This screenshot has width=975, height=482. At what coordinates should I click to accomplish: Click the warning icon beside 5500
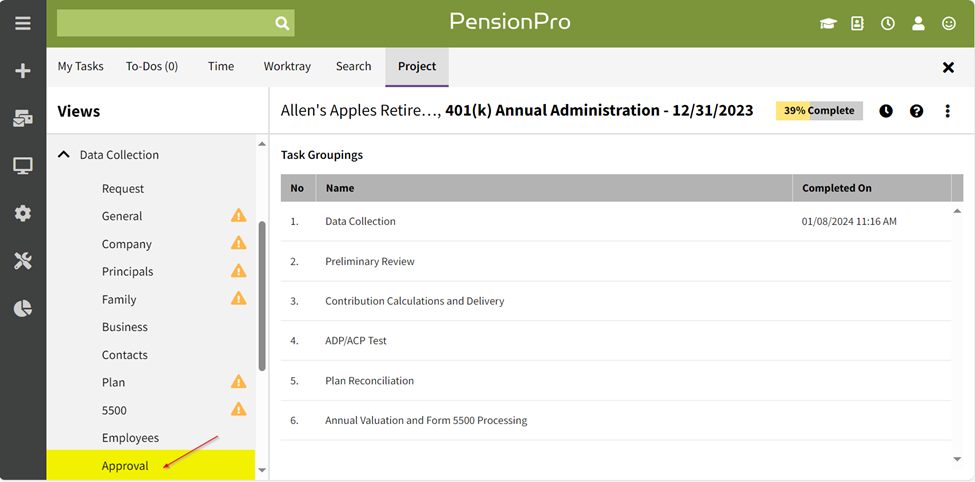tap(239, 409)
